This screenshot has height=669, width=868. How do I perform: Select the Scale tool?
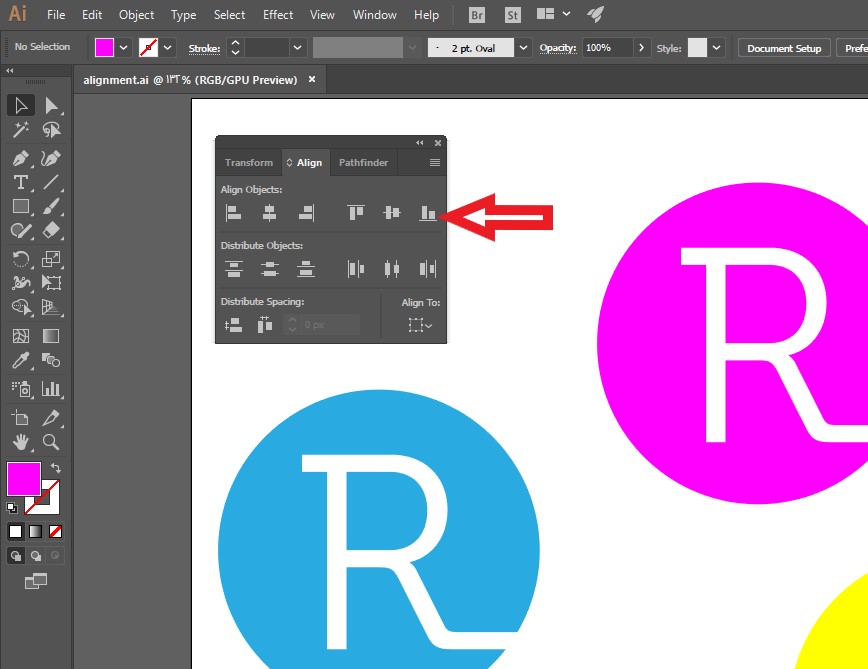[51, 258]
